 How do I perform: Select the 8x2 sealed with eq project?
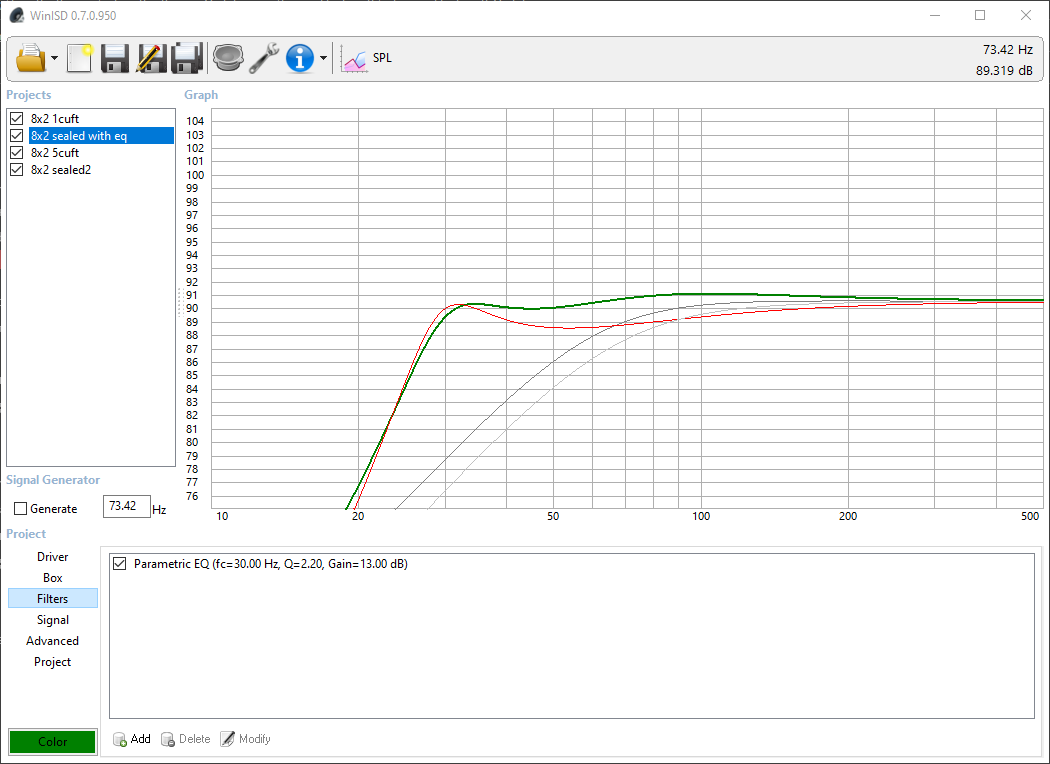[x=101, y=136]
